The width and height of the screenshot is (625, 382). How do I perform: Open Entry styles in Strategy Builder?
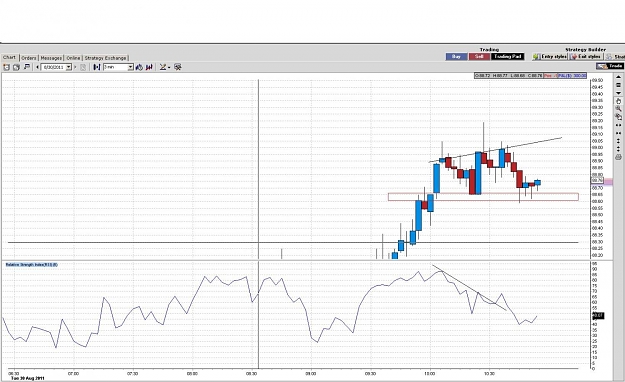[x=550, y=57]
